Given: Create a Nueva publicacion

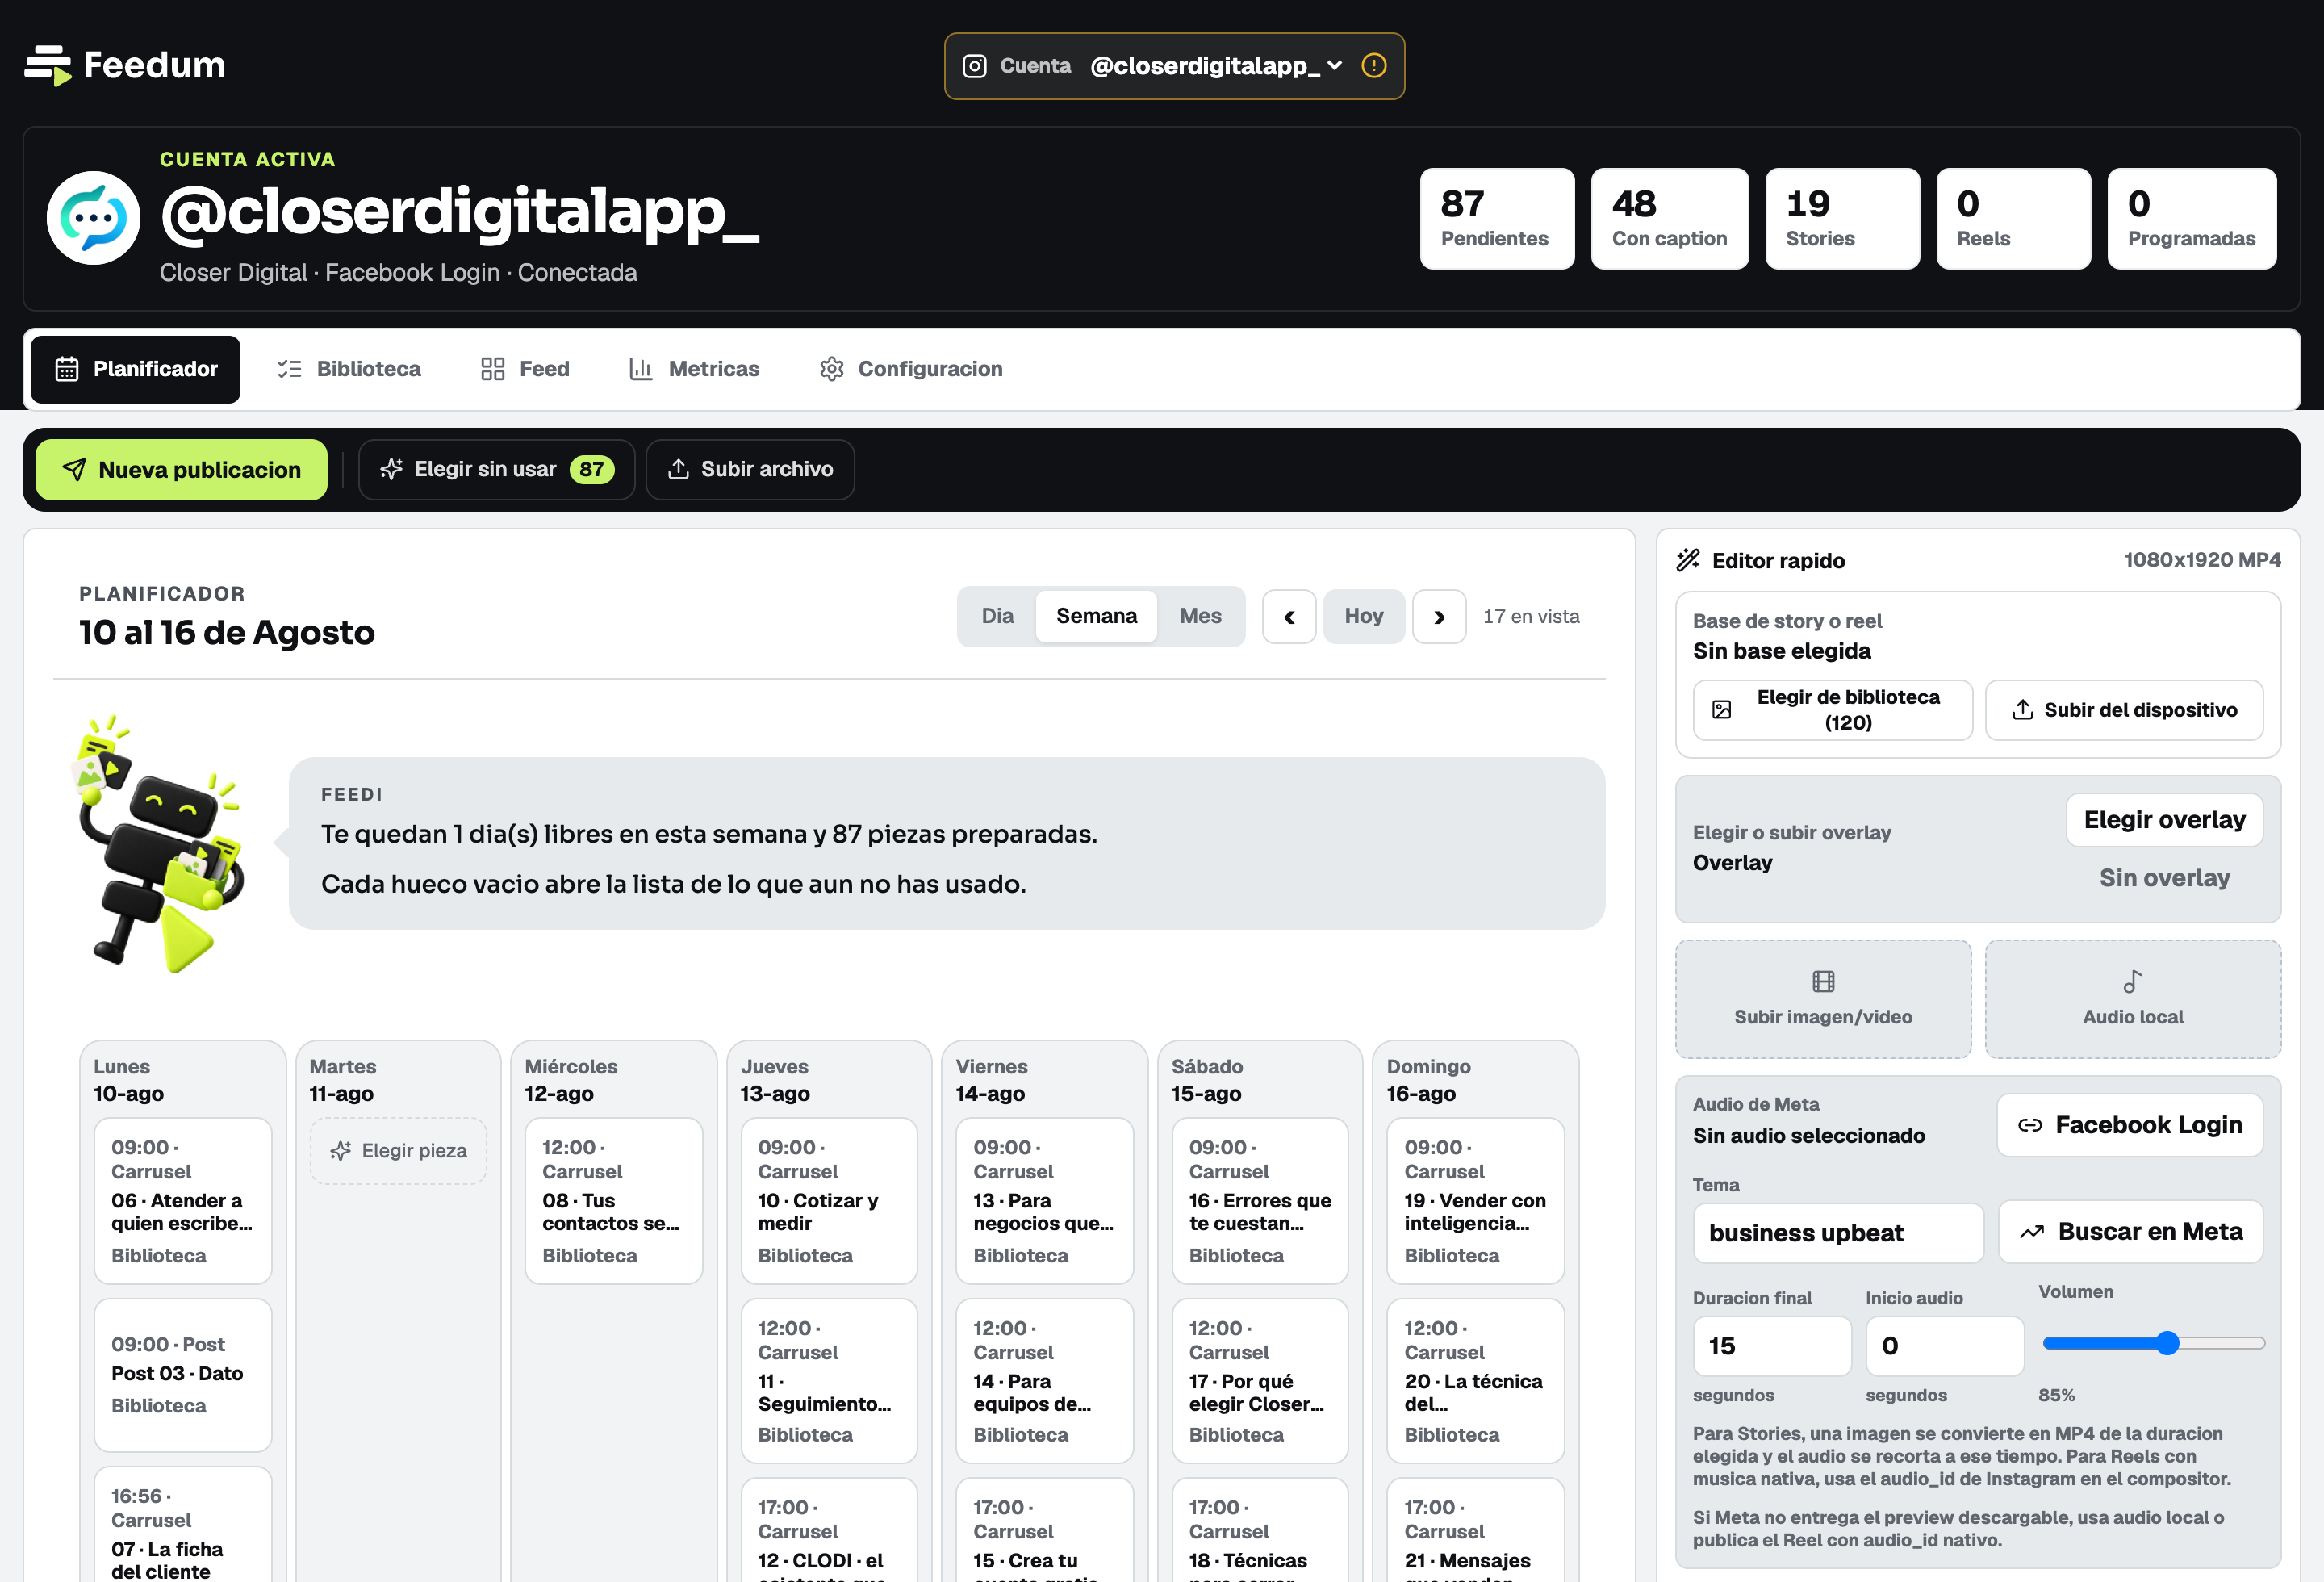Looking at the screenshot, I should (x=181, y=470).
